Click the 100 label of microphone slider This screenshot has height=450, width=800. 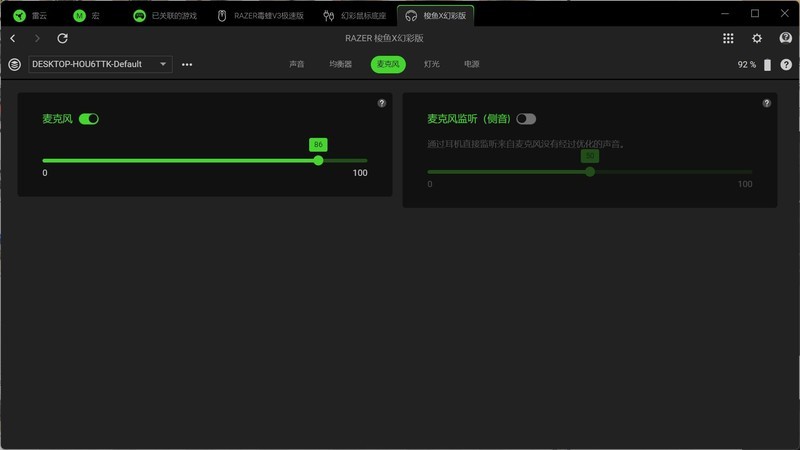(x=360, y=173)
